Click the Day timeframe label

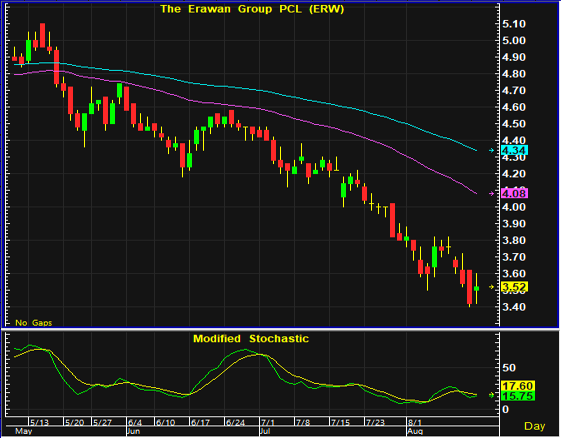[535, 426]
